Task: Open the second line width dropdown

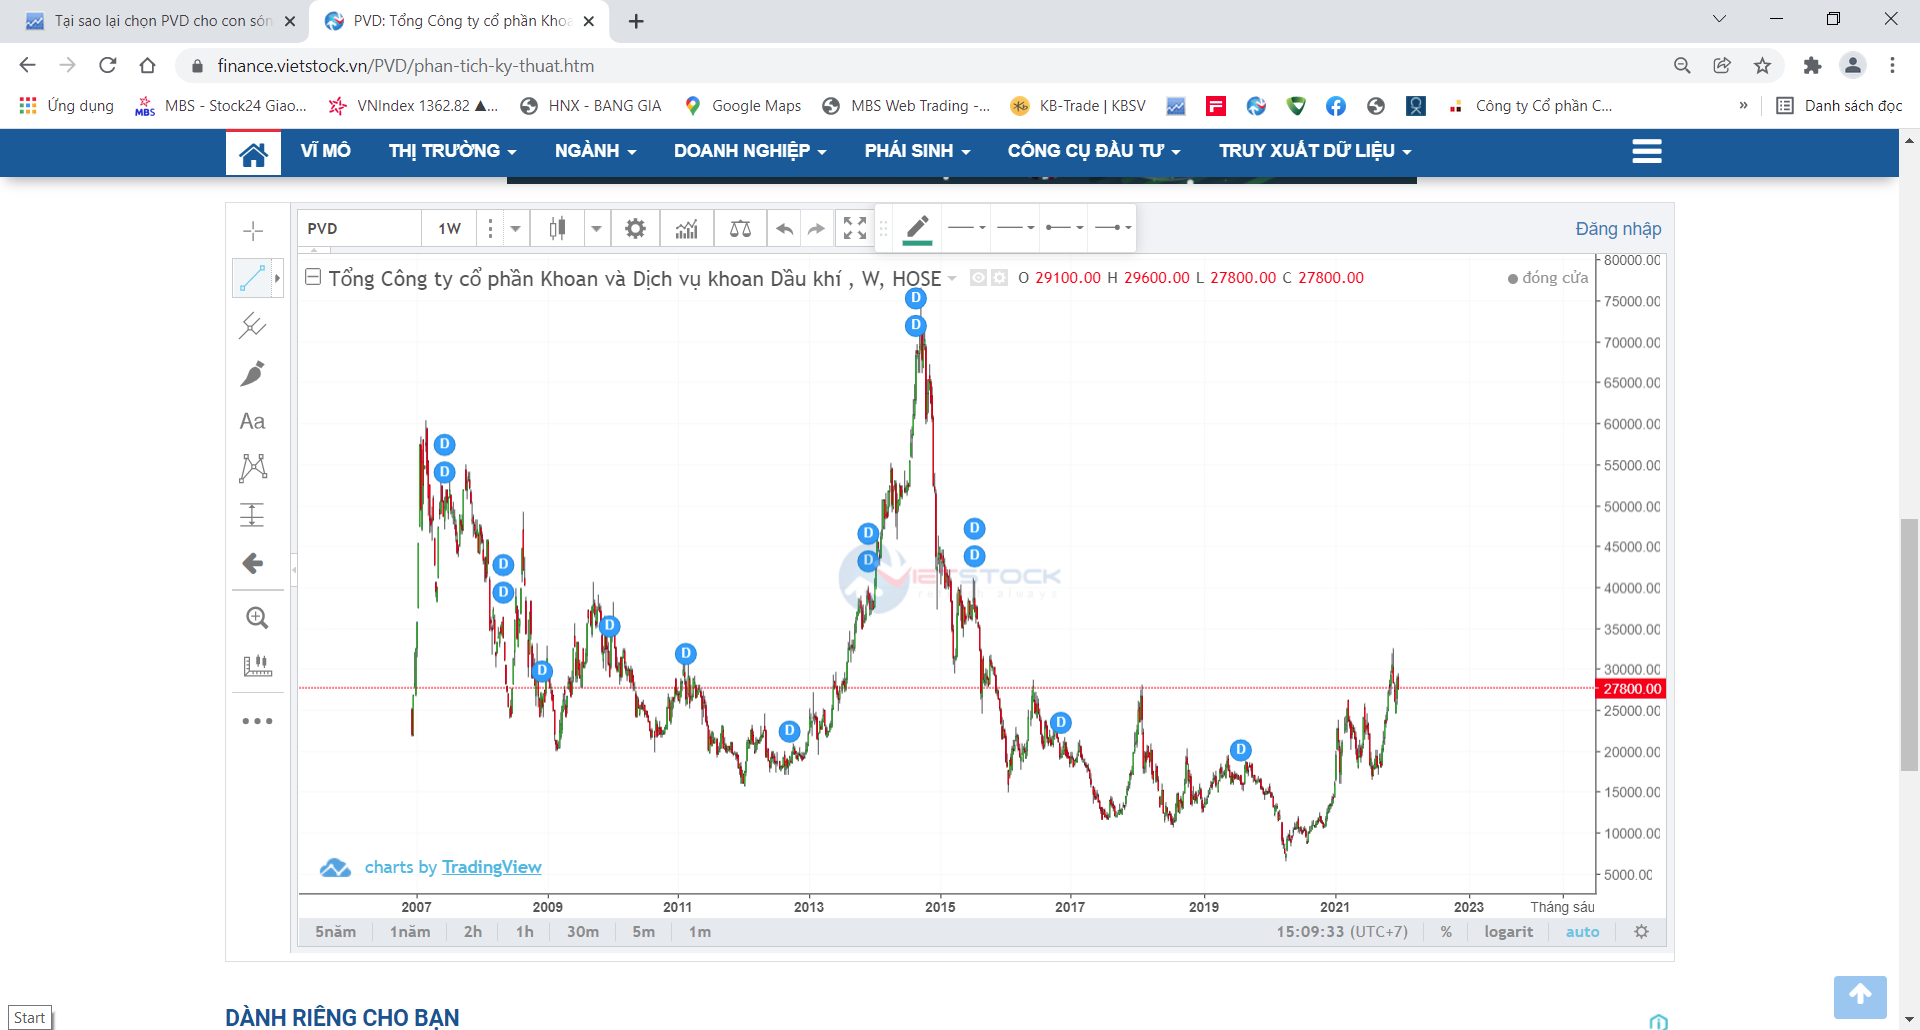Action: [1016, 228]
